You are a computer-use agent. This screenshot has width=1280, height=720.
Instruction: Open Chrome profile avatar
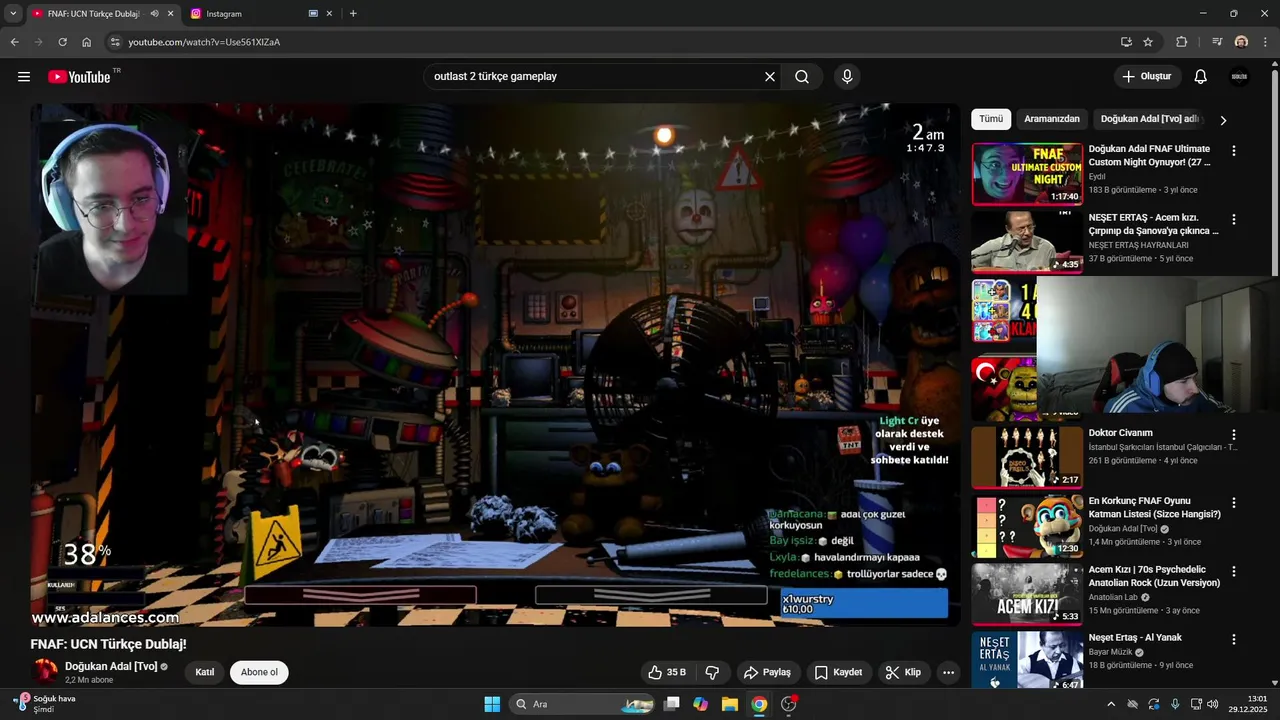point(1241,42)
